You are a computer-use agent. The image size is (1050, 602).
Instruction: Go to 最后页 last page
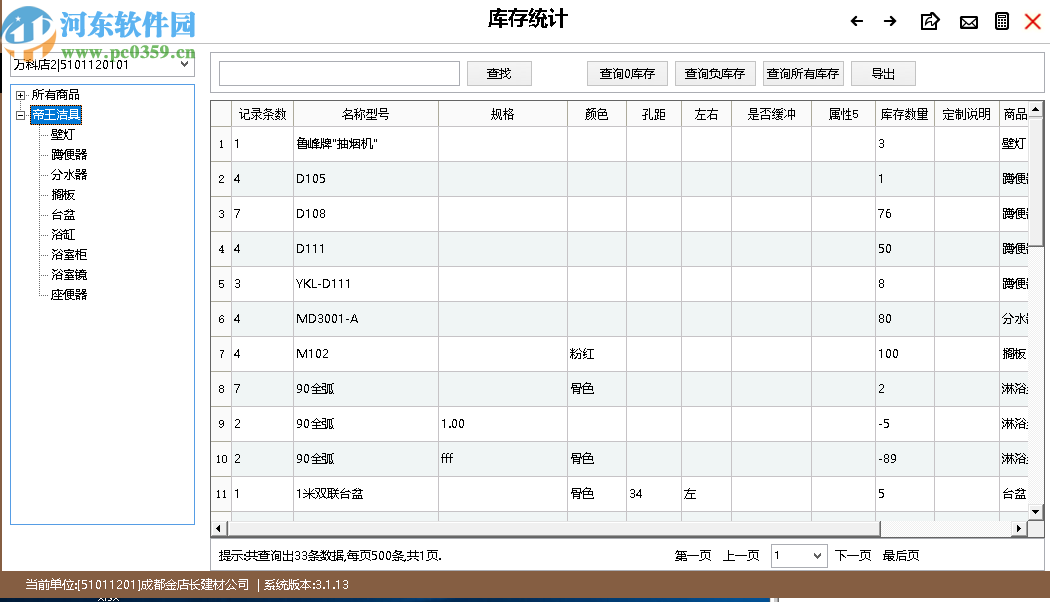(x=901, y=555)
